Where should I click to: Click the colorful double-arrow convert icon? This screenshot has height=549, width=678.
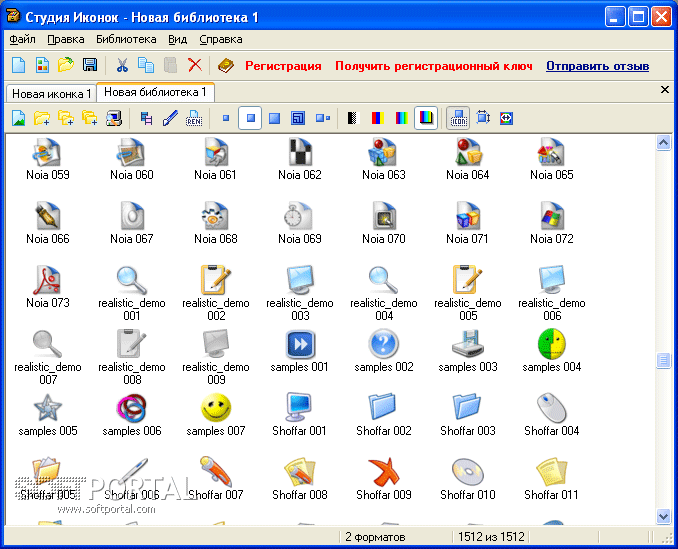[506, 118]
